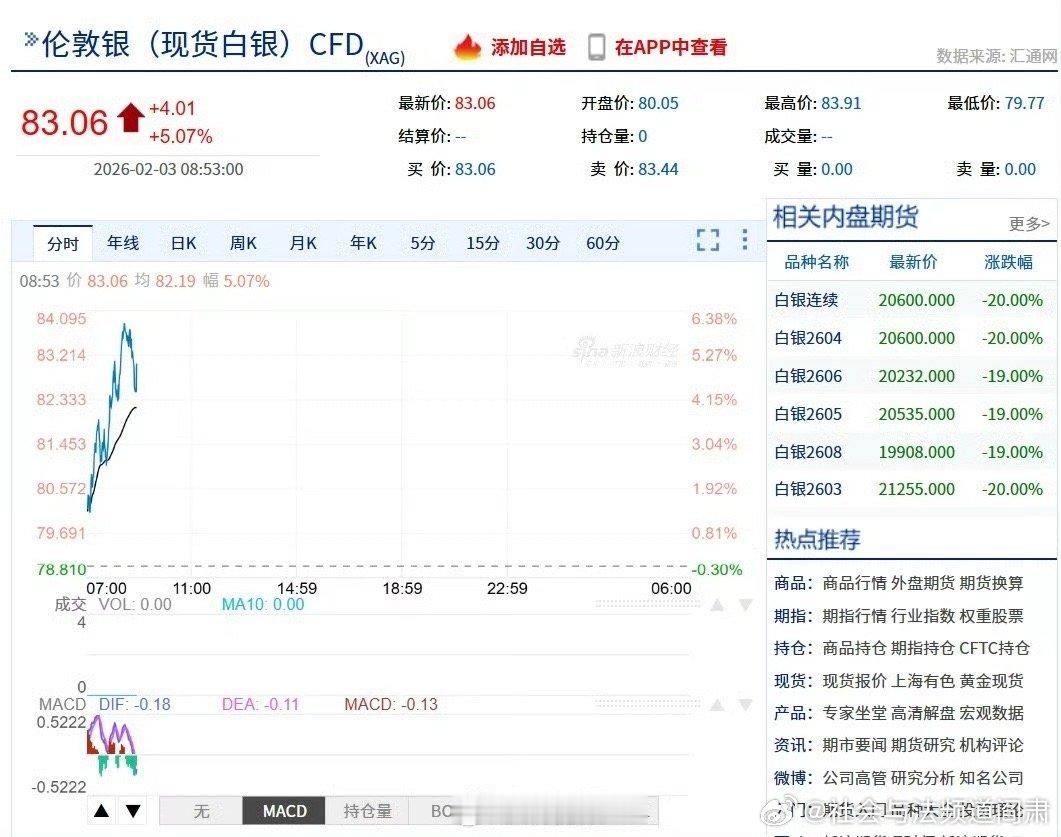Switch to the 月K chart tab

(303, 243)
